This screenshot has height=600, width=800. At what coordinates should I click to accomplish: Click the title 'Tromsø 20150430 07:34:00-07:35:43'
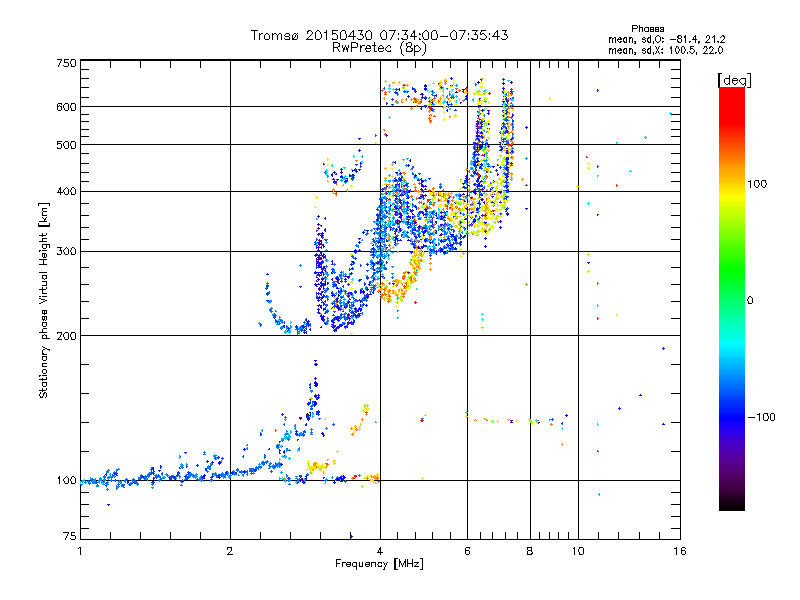tap(379, 35)
